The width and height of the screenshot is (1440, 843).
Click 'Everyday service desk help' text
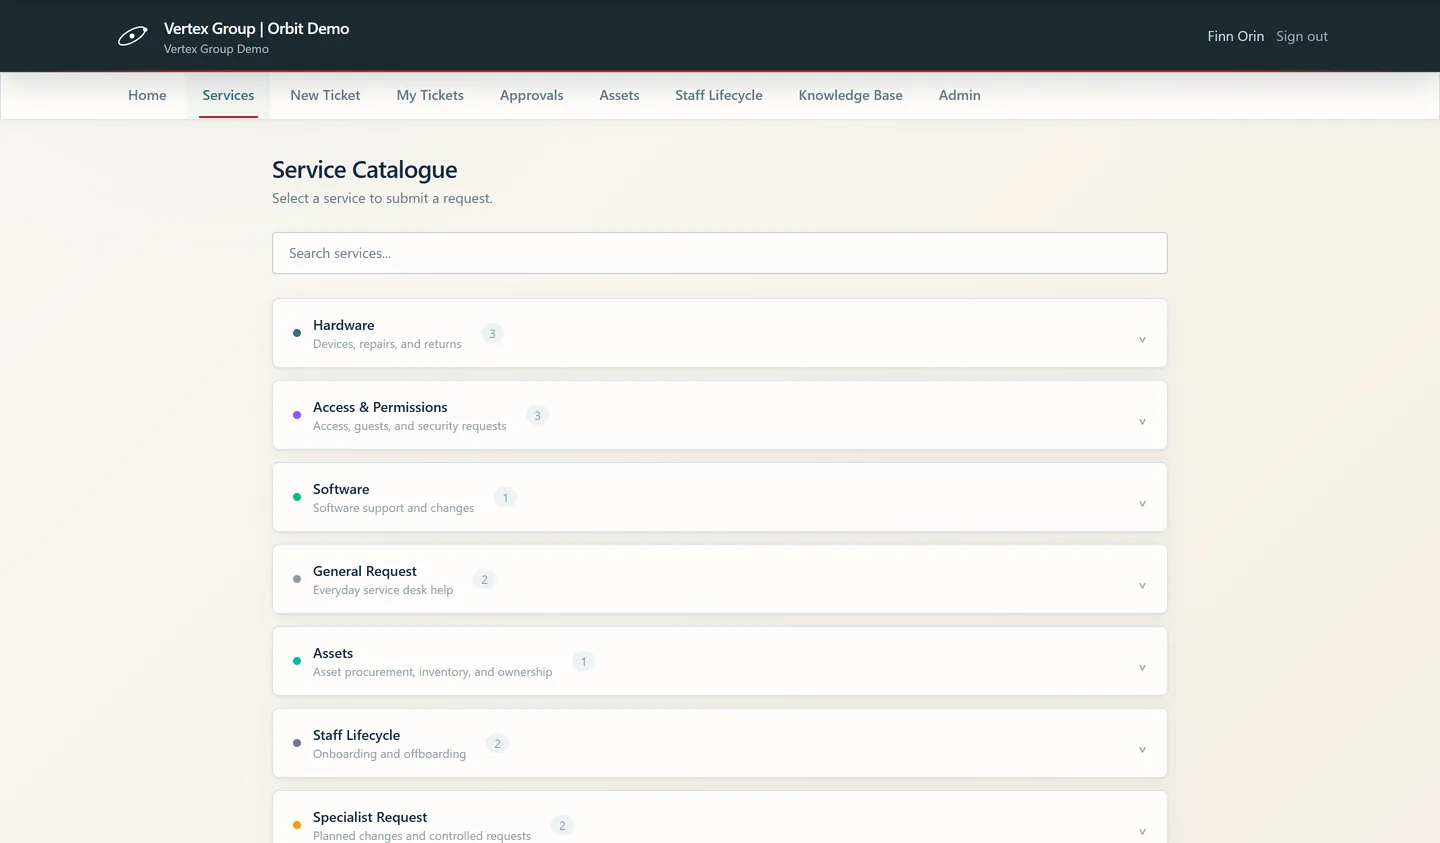(x=383, y=590)
